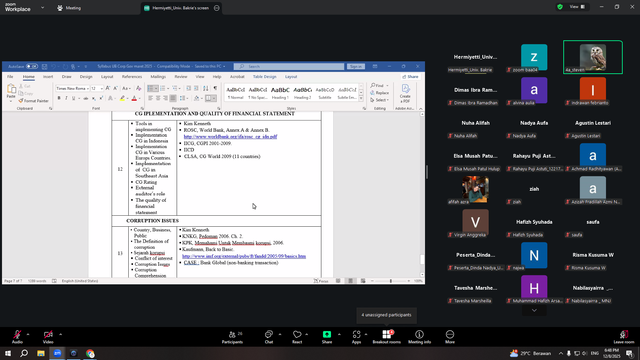Toggle Italic in the Word ribbon
This screenshot has height=360, width=640.
66,98
